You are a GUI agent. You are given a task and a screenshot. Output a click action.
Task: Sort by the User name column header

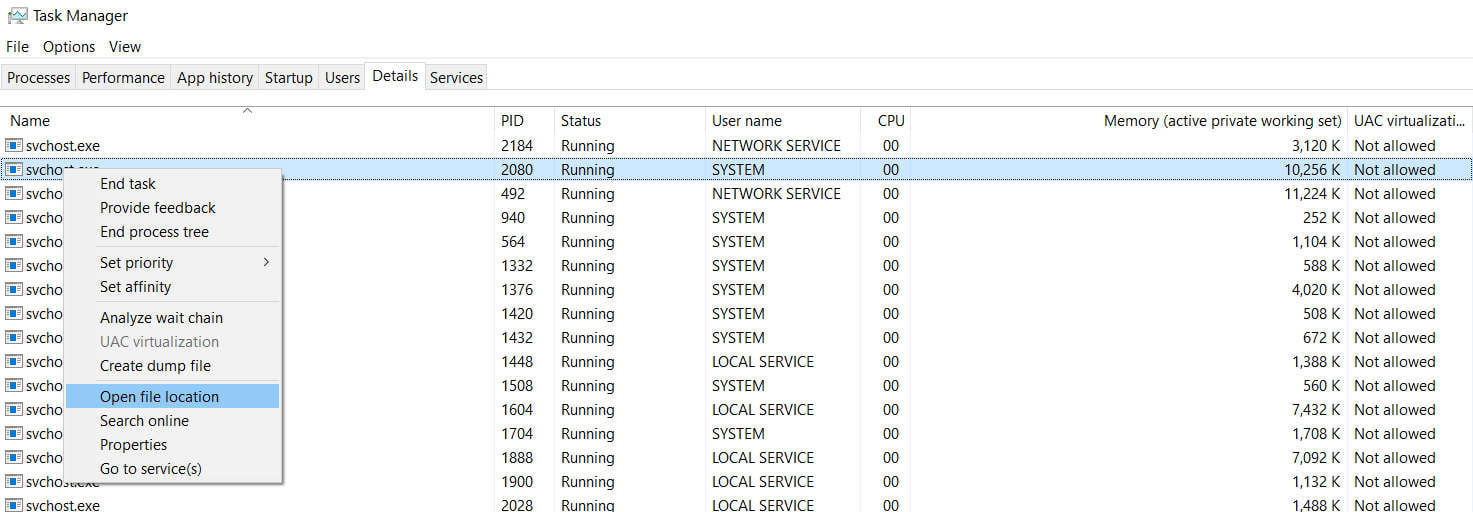pos(783,120)
